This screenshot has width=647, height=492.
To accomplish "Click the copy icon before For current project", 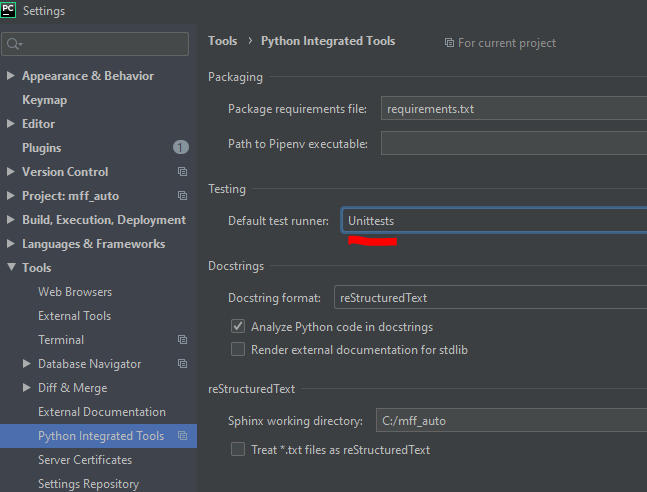I will point(449,43).
